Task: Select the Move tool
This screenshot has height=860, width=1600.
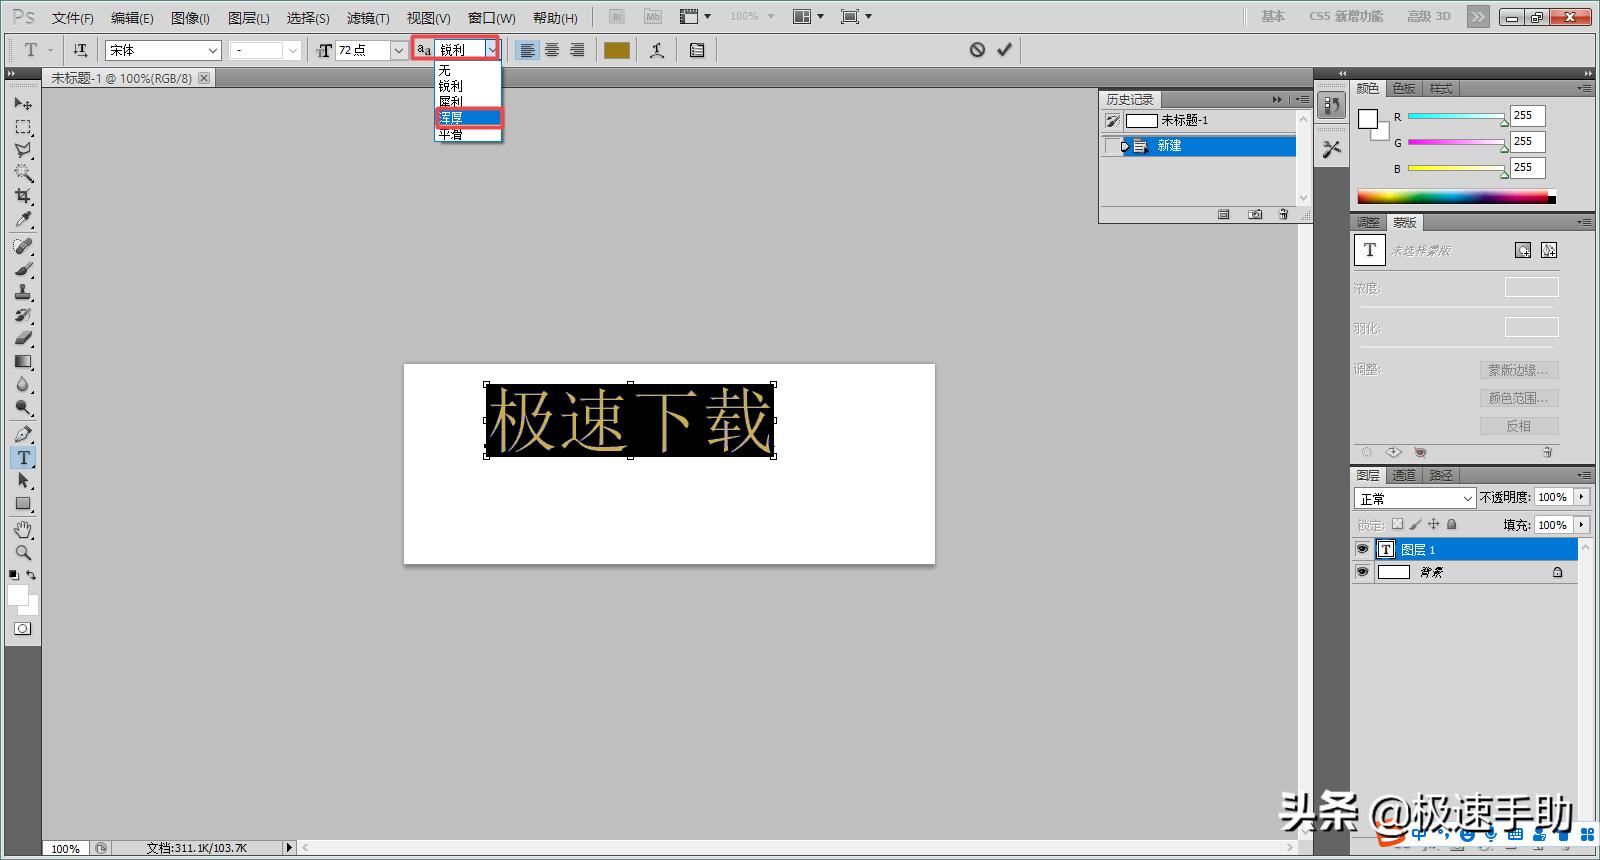Action: point(23,103)
